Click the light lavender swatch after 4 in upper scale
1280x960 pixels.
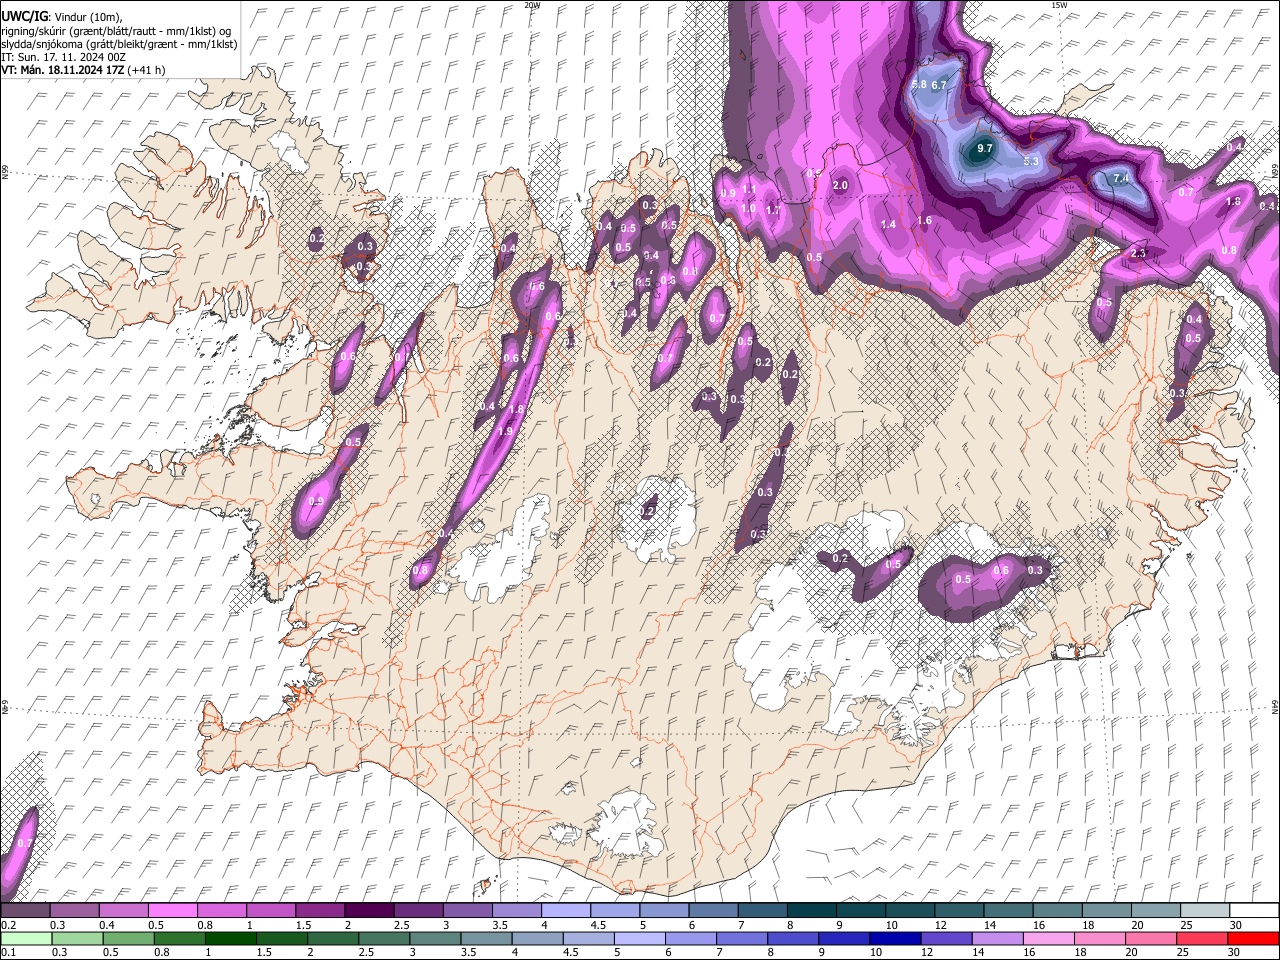567,910
